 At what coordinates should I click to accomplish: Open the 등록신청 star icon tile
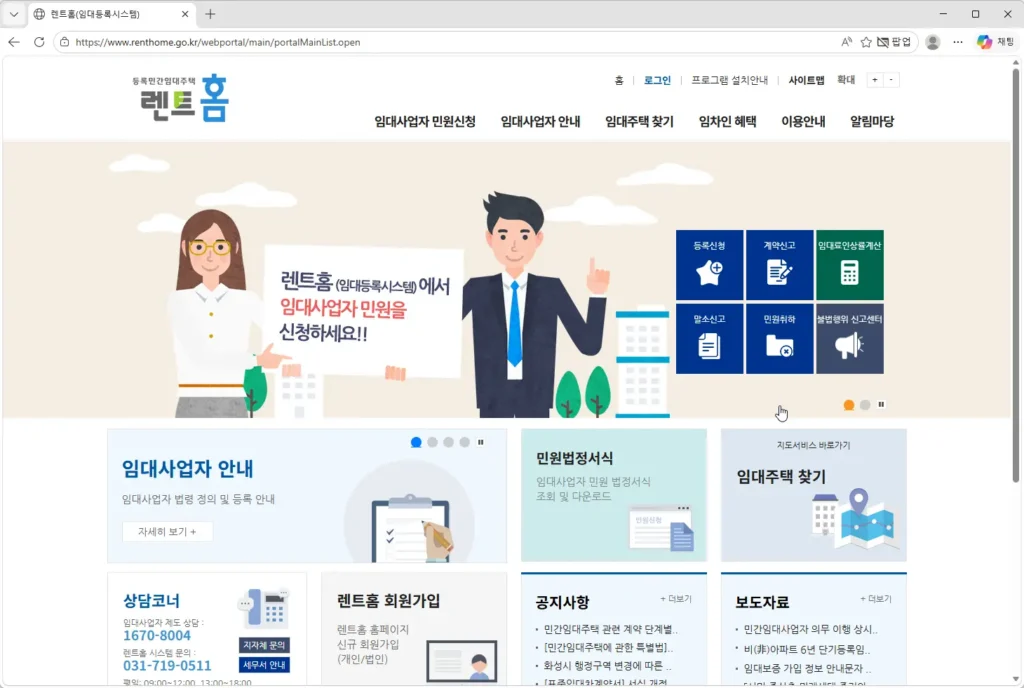click(709, 265)
